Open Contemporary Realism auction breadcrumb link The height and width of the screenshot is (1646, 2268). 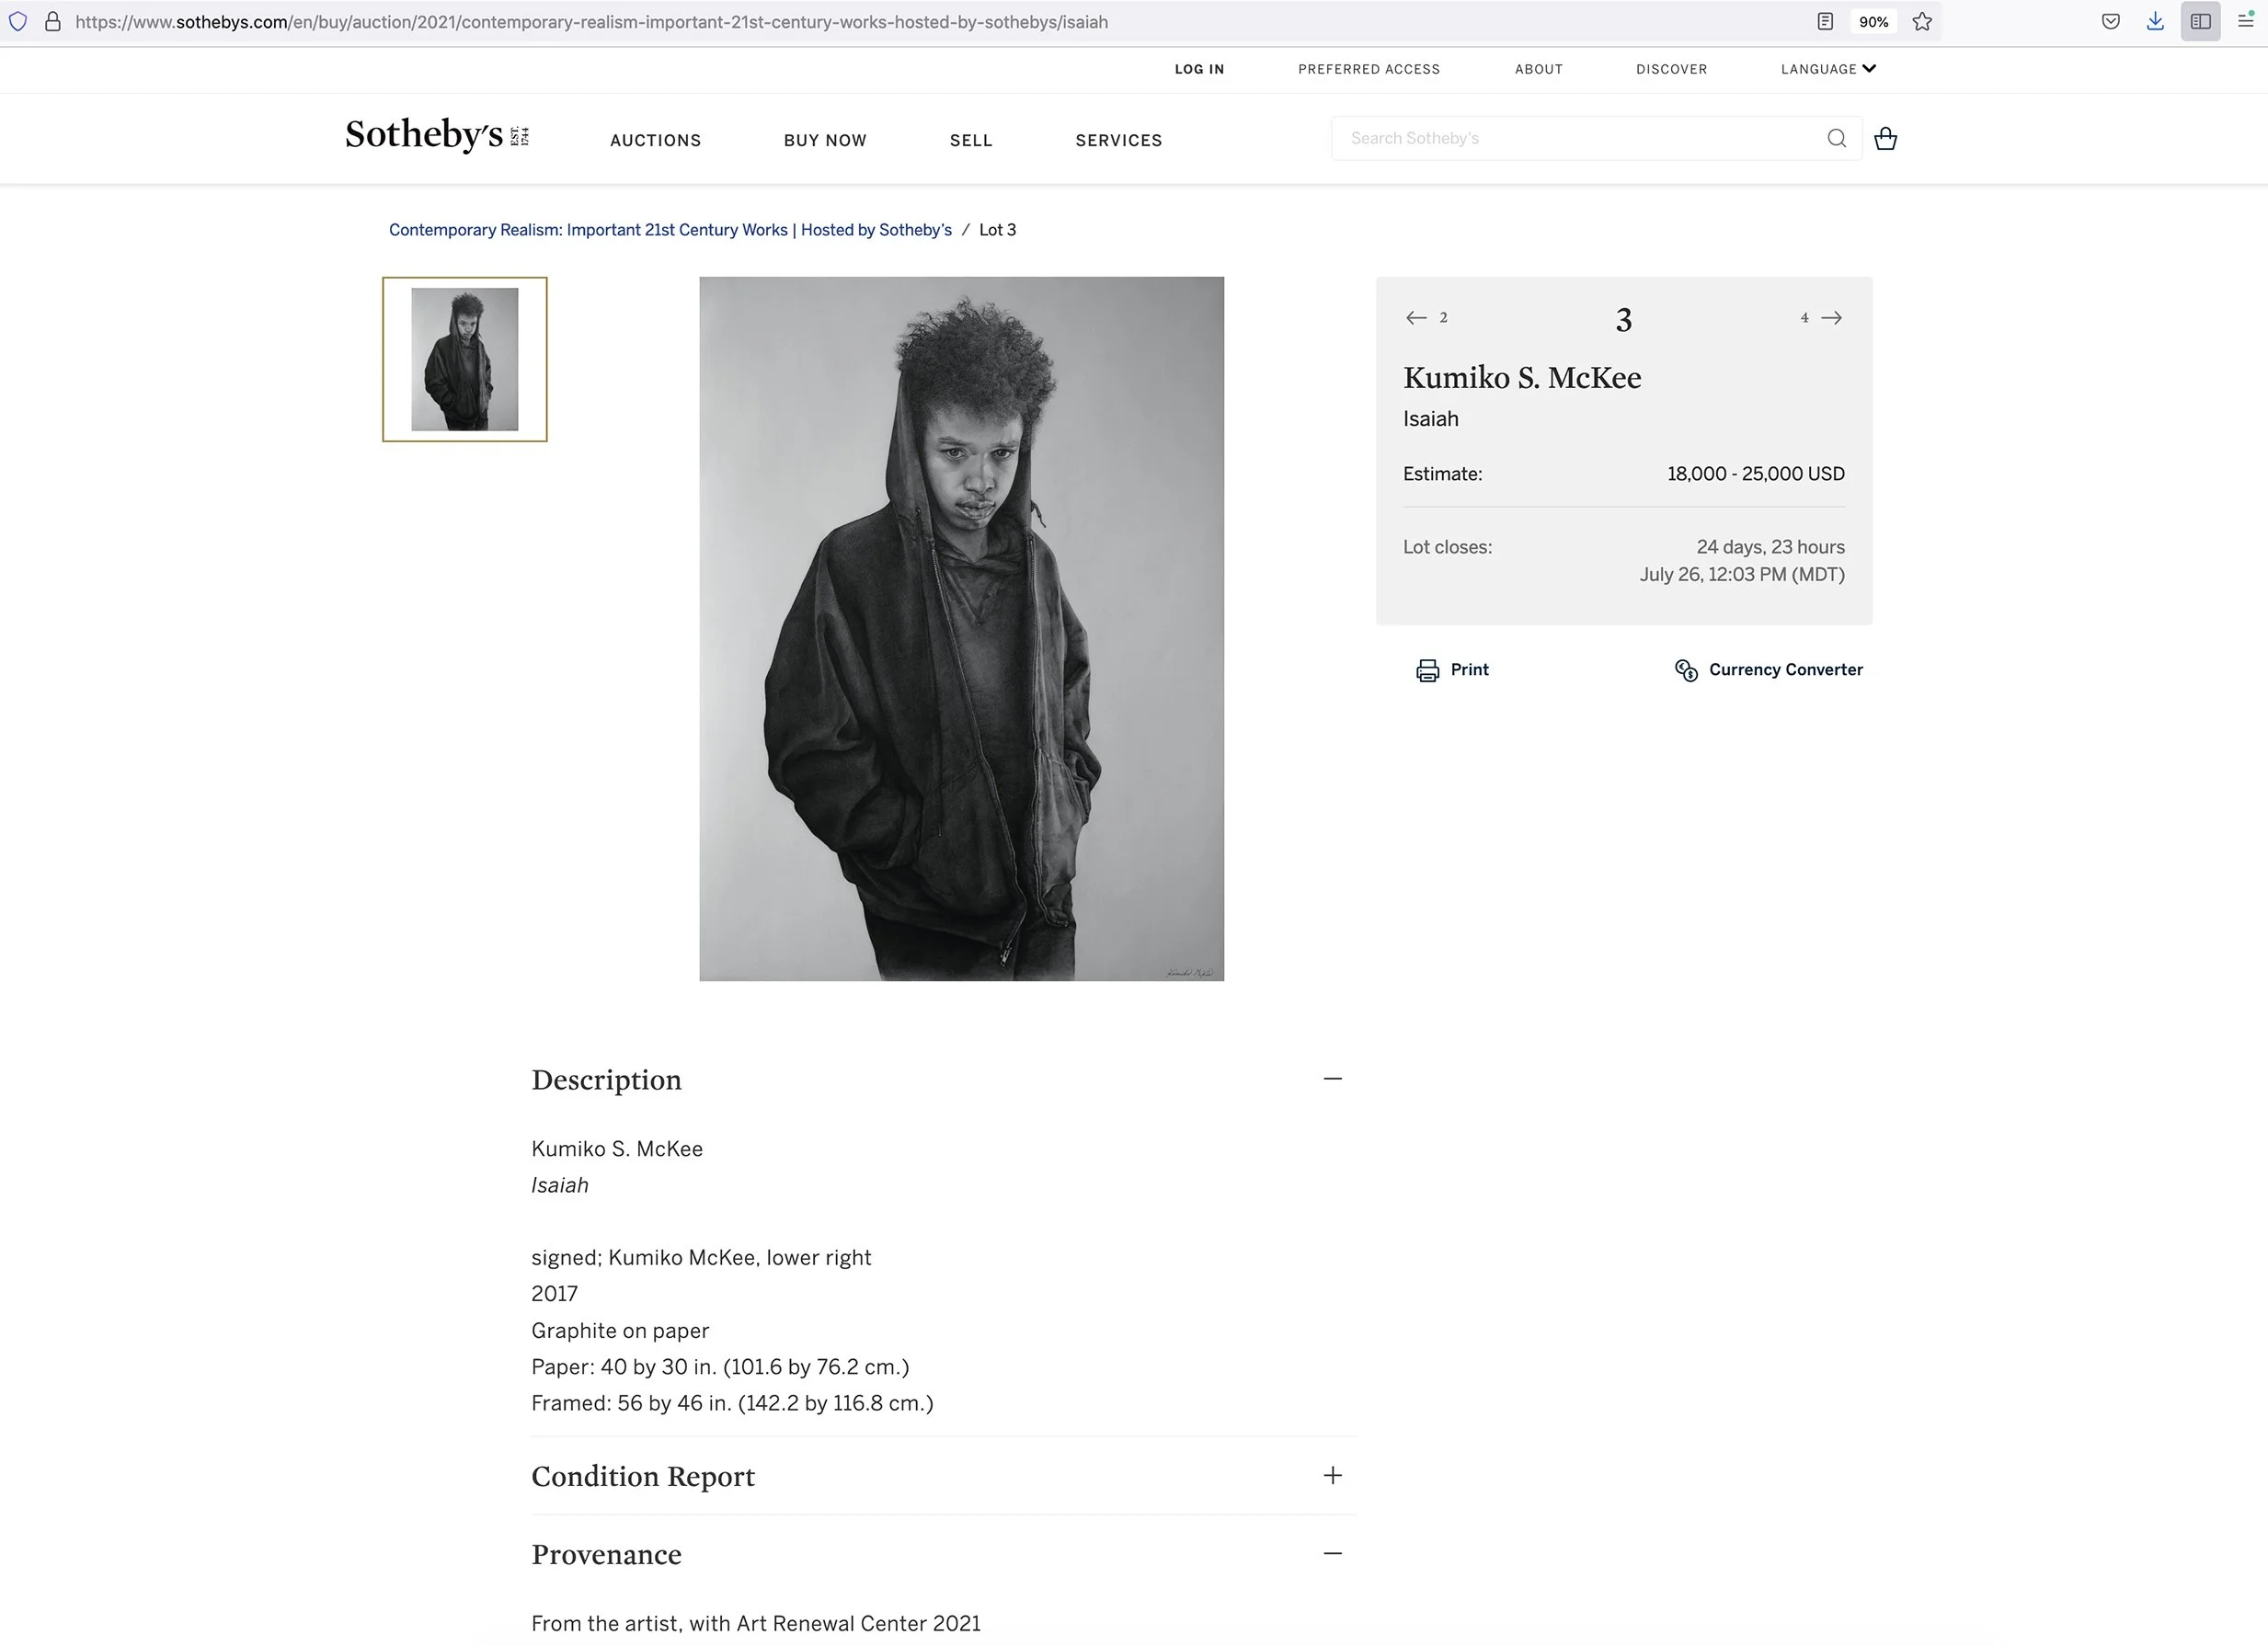pyautogui.click(x=670, y=230)
